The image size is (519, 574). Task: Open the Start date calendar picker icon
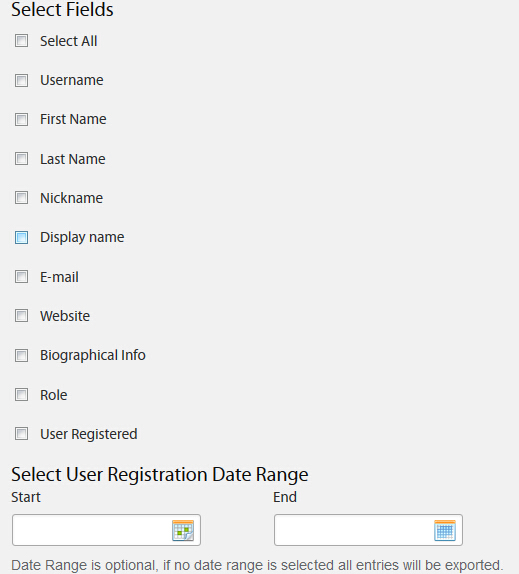point(183,530)
